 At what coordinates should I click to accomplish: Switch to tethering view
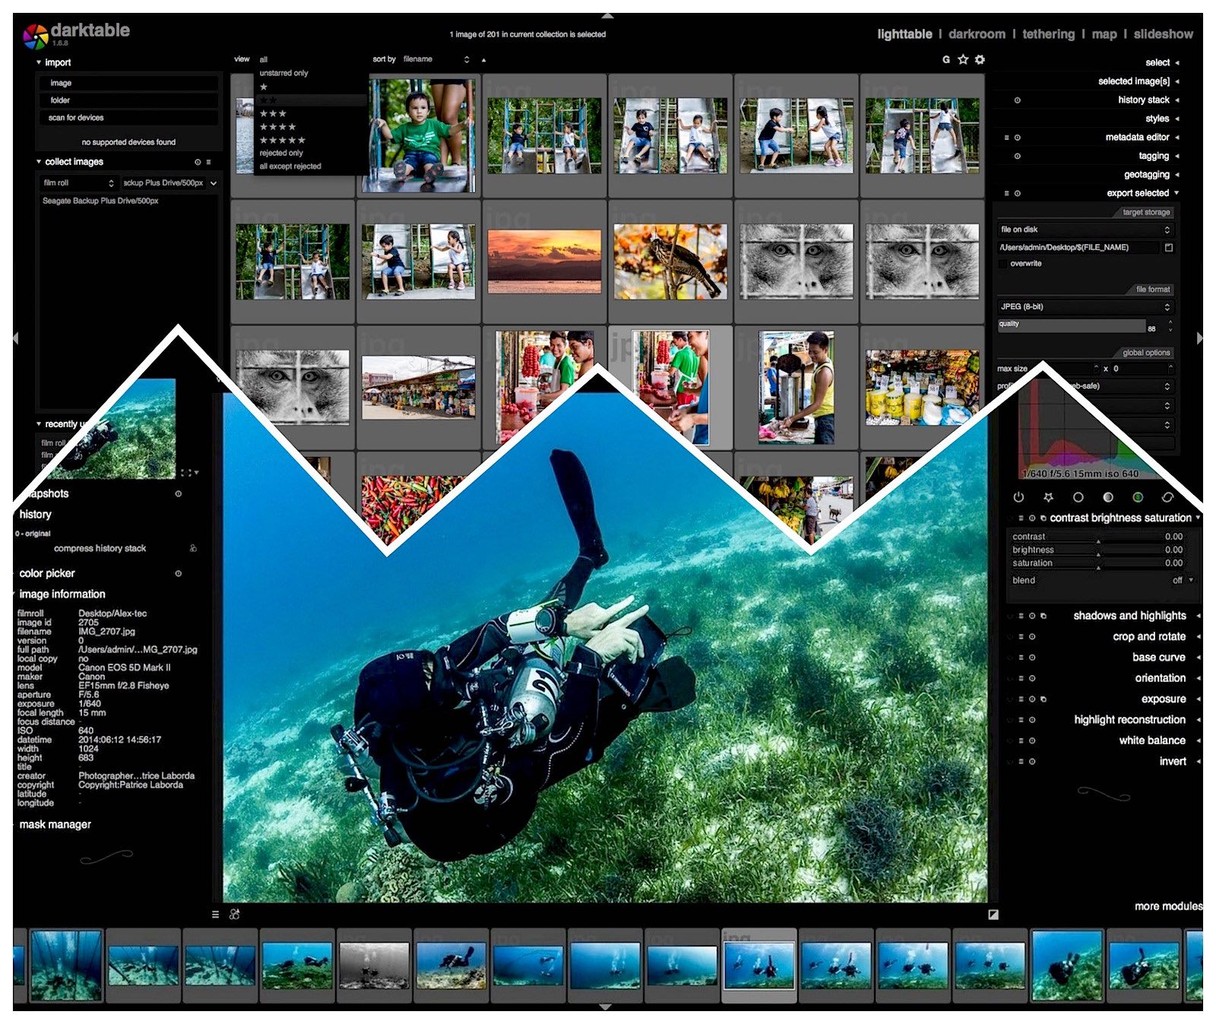[x=1048, y=34]
